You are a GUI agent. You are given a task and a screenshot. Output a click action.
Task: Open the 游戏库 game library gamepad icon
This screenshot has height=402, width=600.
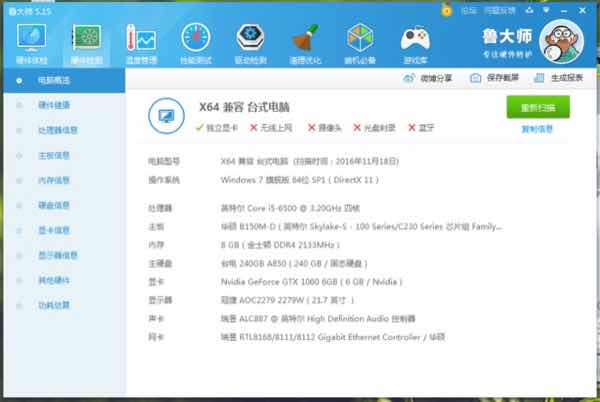[x=415, y=43]
